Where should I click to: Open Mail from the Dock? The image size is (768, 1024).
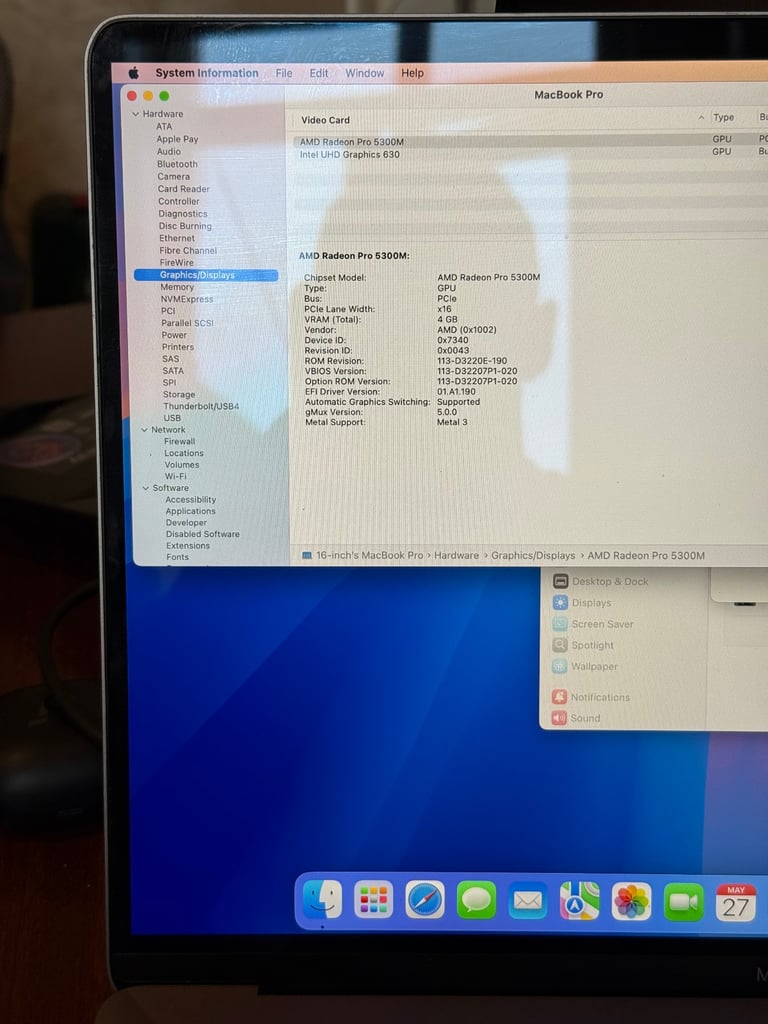528,901
